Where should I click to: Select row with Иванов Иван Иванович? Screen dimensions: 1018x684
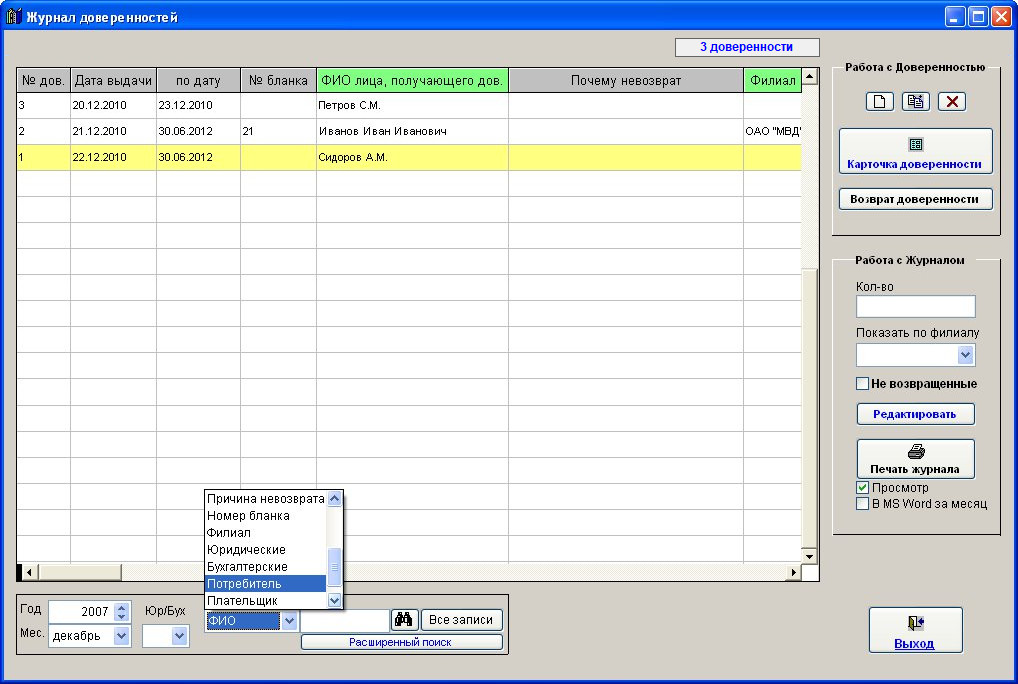[x=409, y=131]
